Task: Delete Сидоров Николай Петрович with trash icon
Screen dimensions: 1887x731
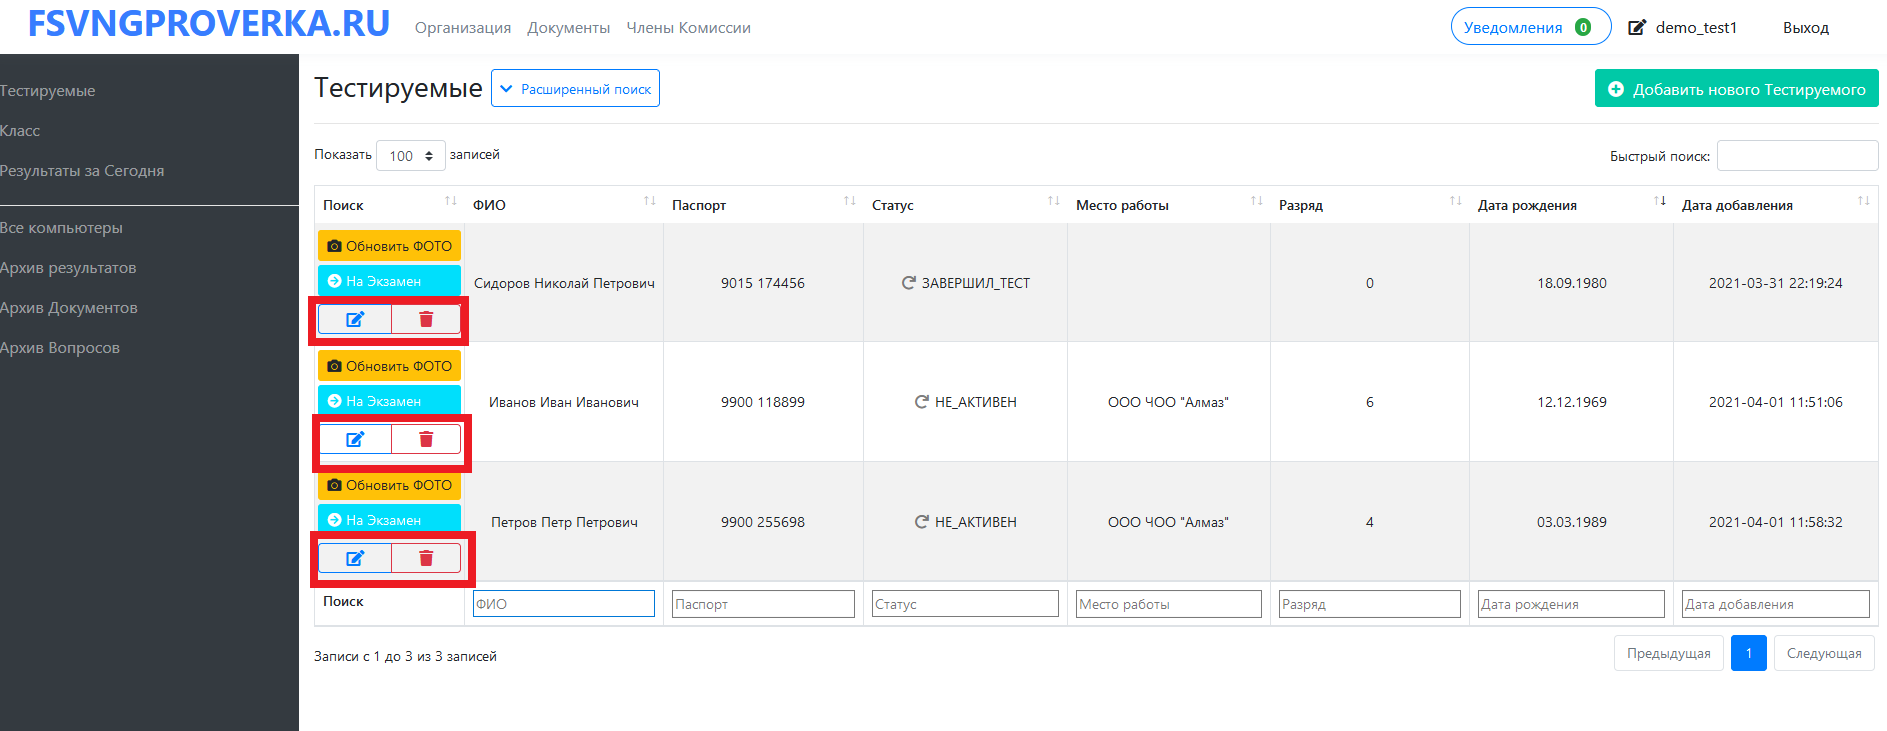Action: [x=426, y=319]
